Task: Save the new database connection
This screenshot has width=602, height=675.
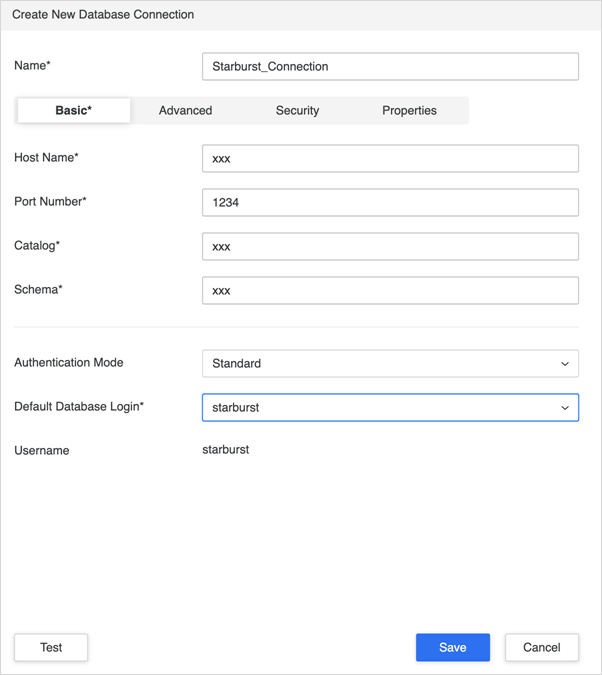Action: 453,647
